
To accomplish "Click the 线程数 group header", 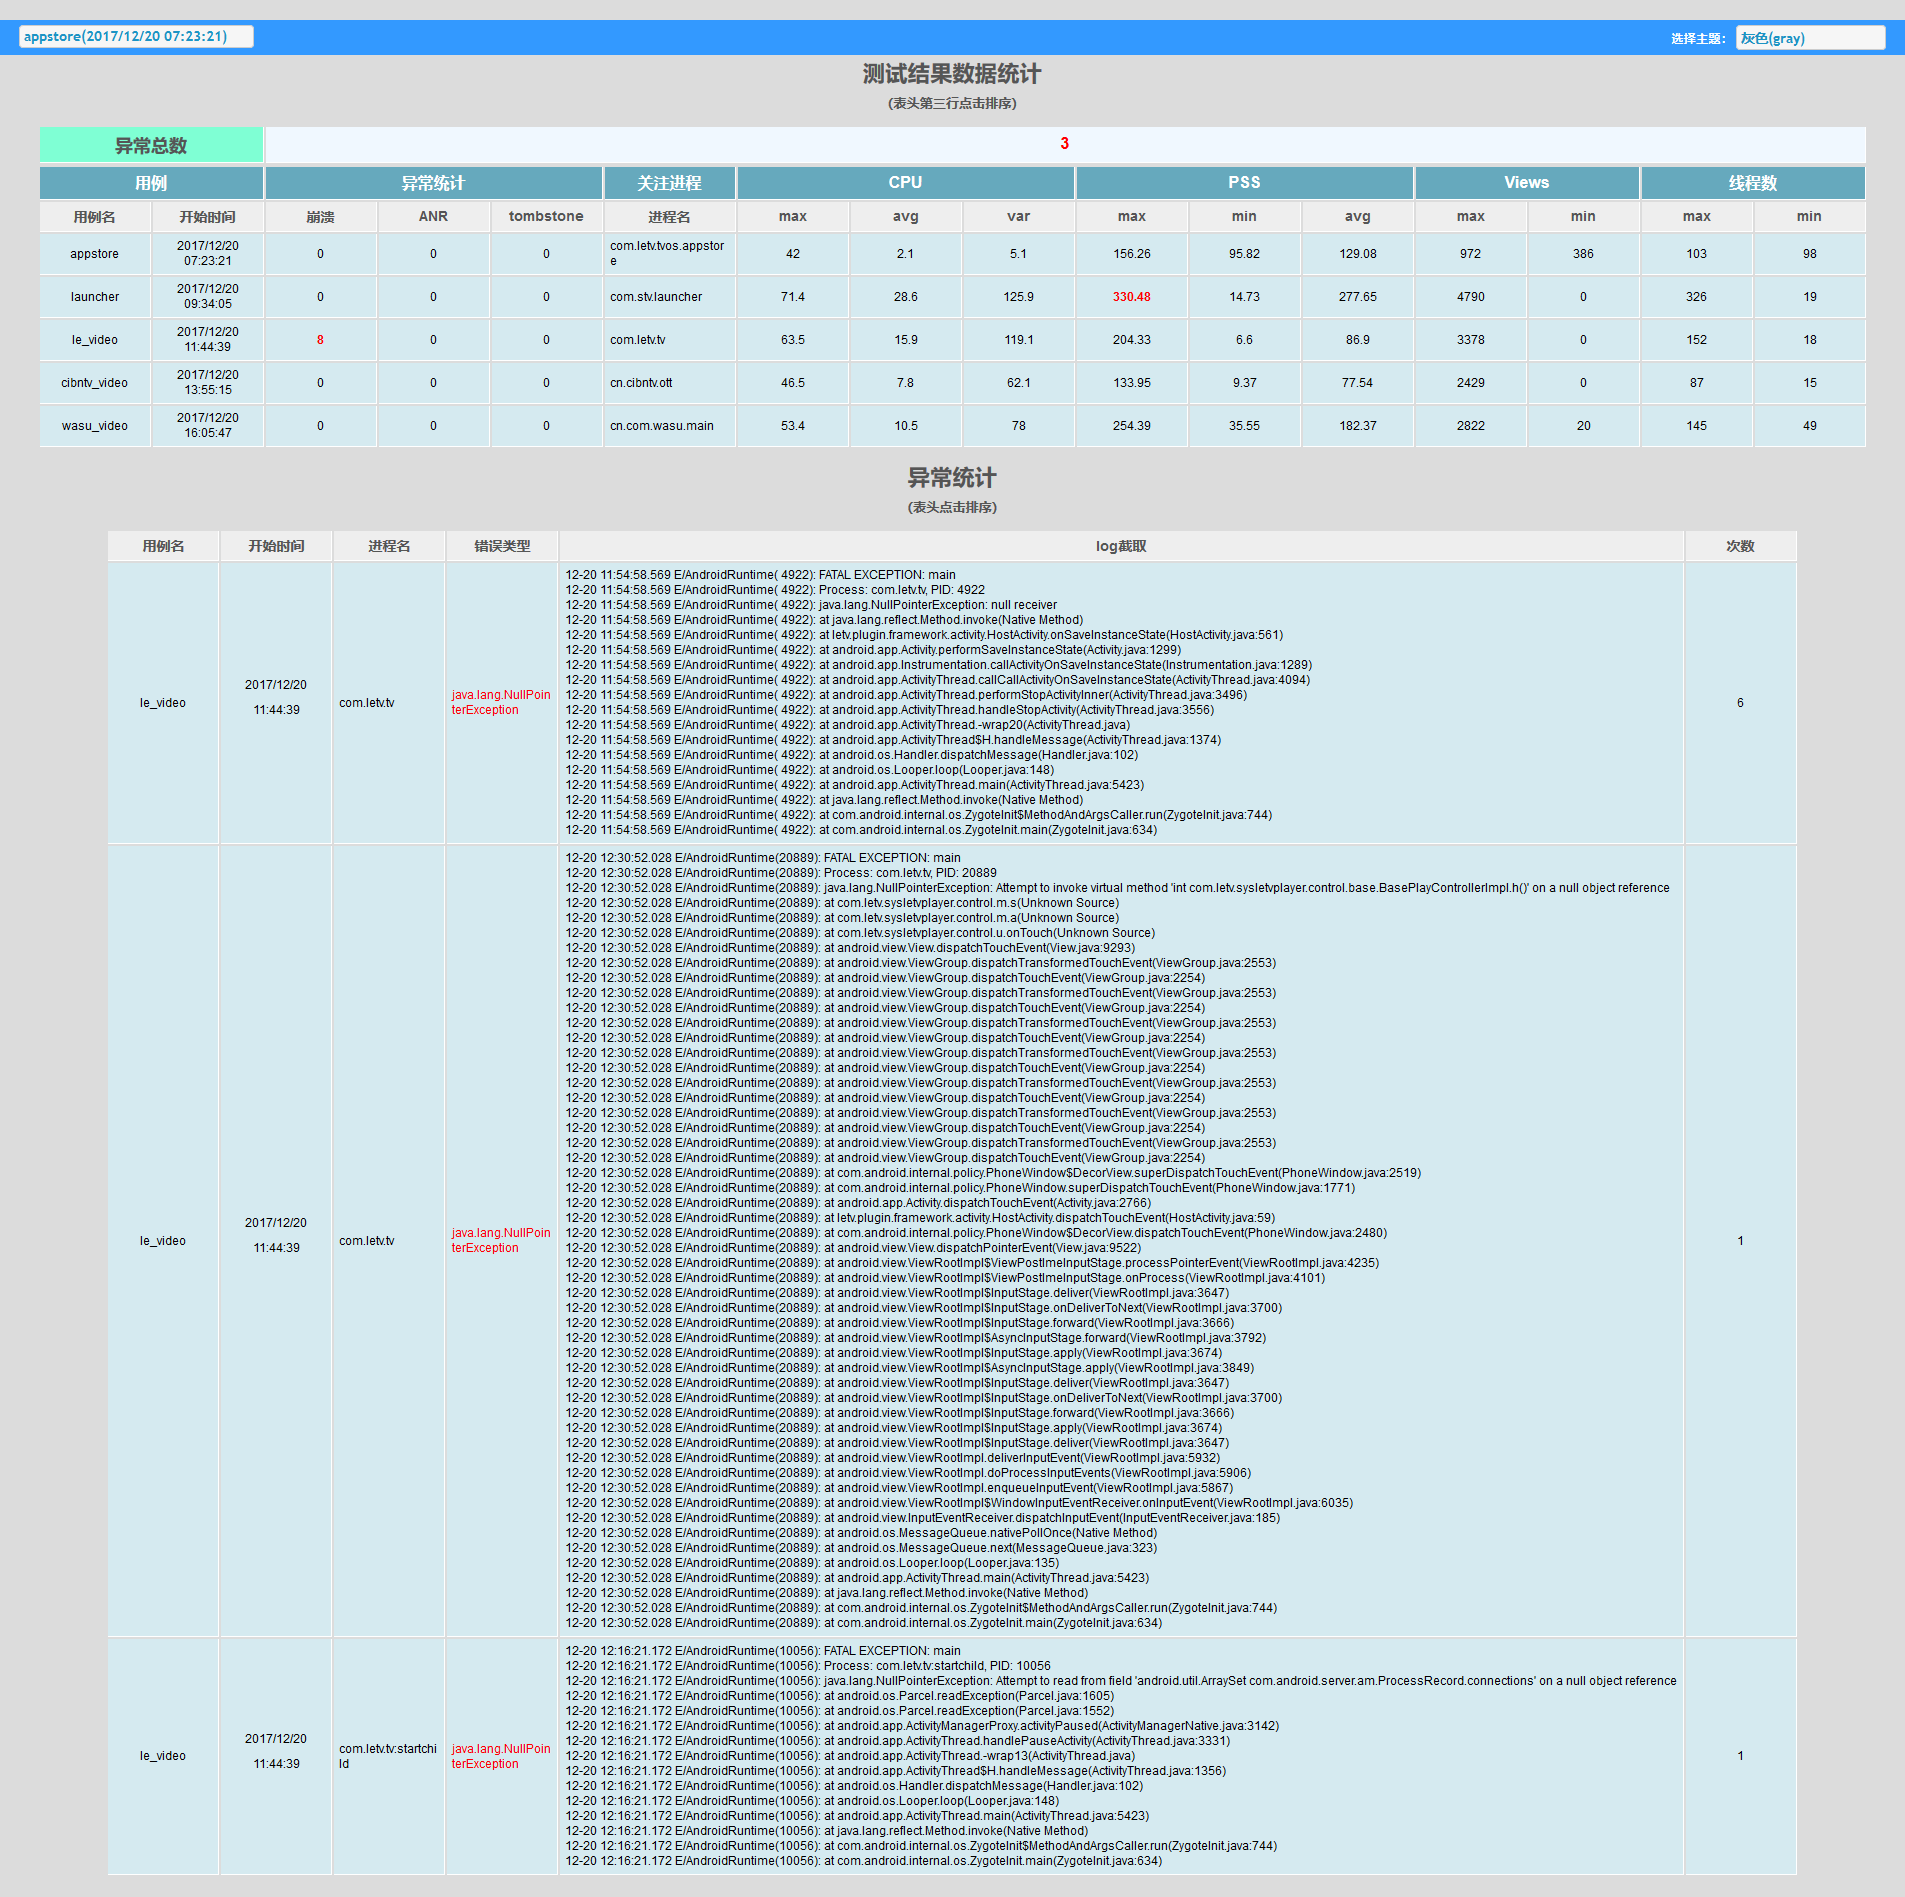I will [x=1753, y=183].
